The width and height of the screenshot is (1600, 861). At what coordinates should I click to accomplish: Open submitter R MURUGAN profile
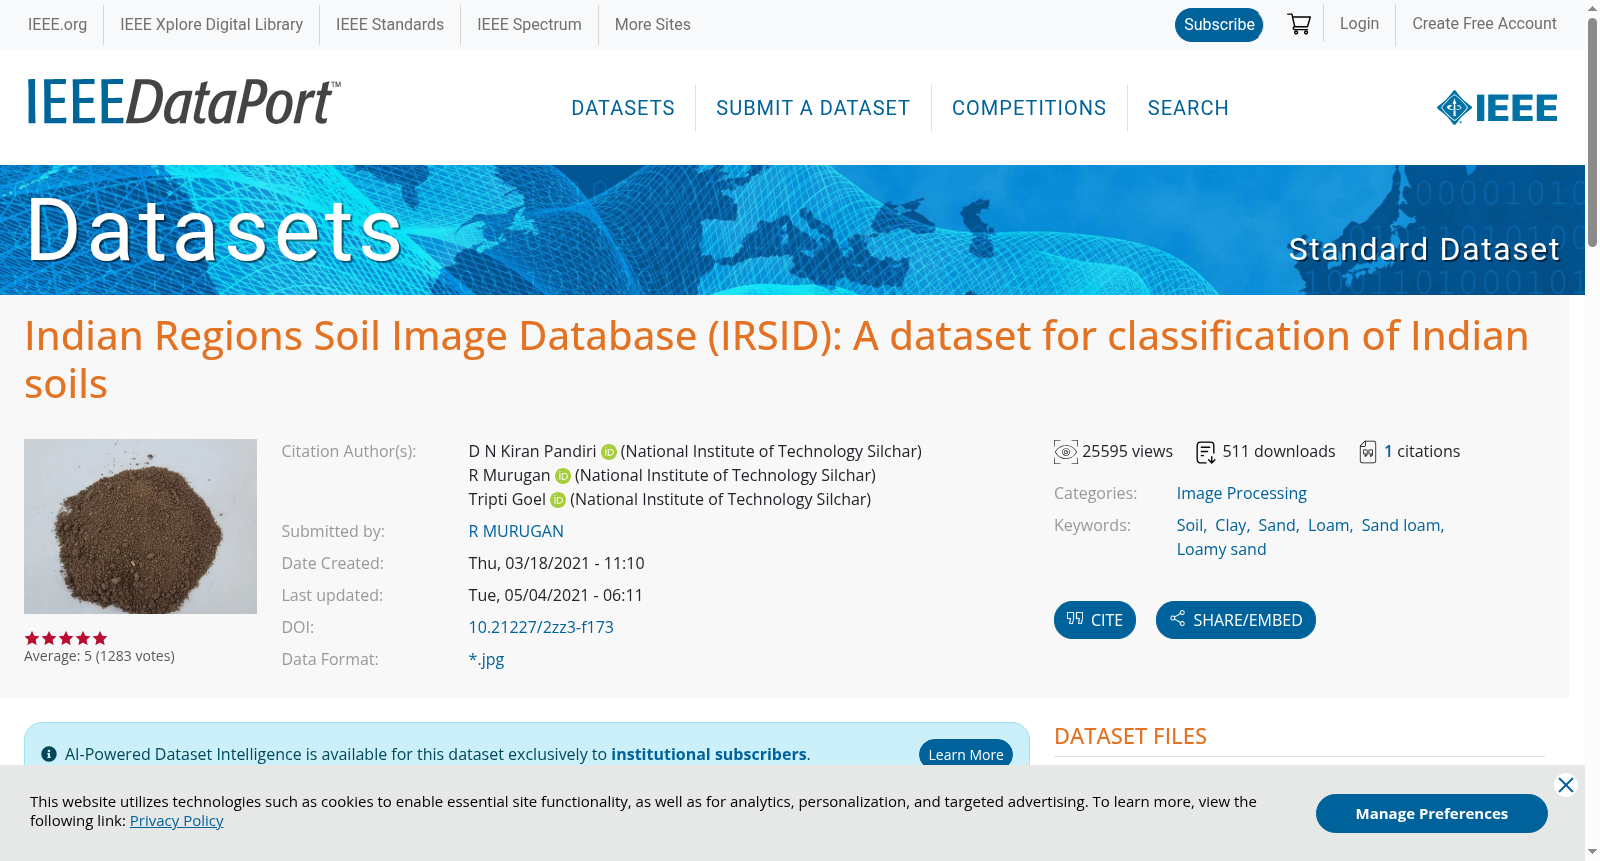516,532
